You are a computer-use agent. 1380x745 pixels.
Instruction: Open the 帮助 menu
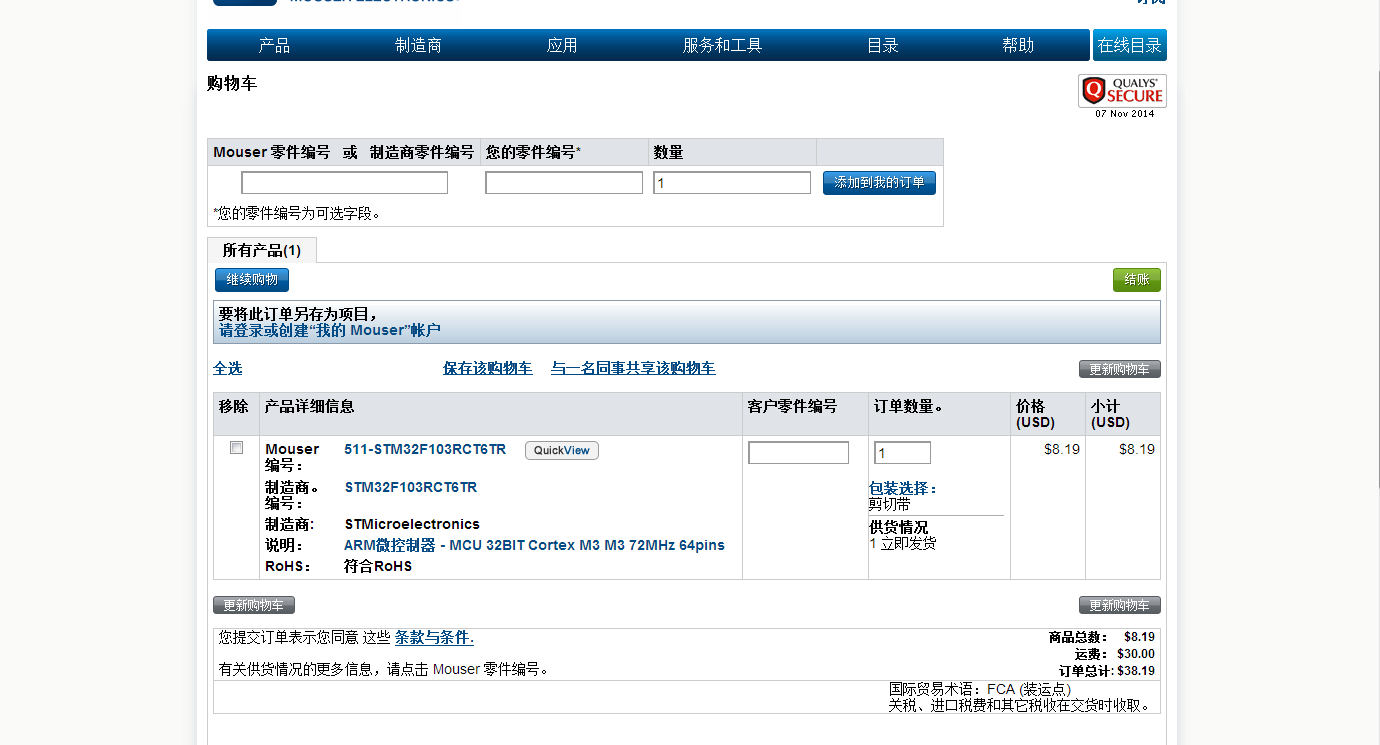[x=1018, y=45]
